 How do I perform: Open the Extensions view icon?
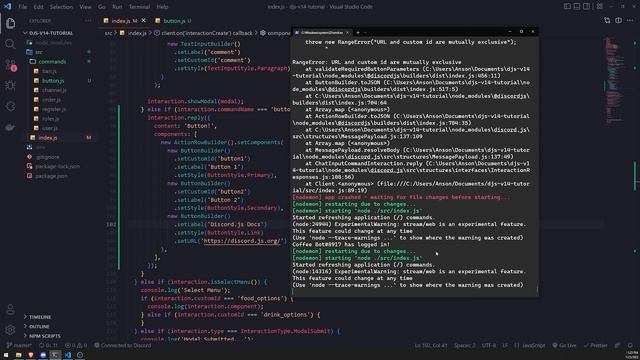coord(10,106)
